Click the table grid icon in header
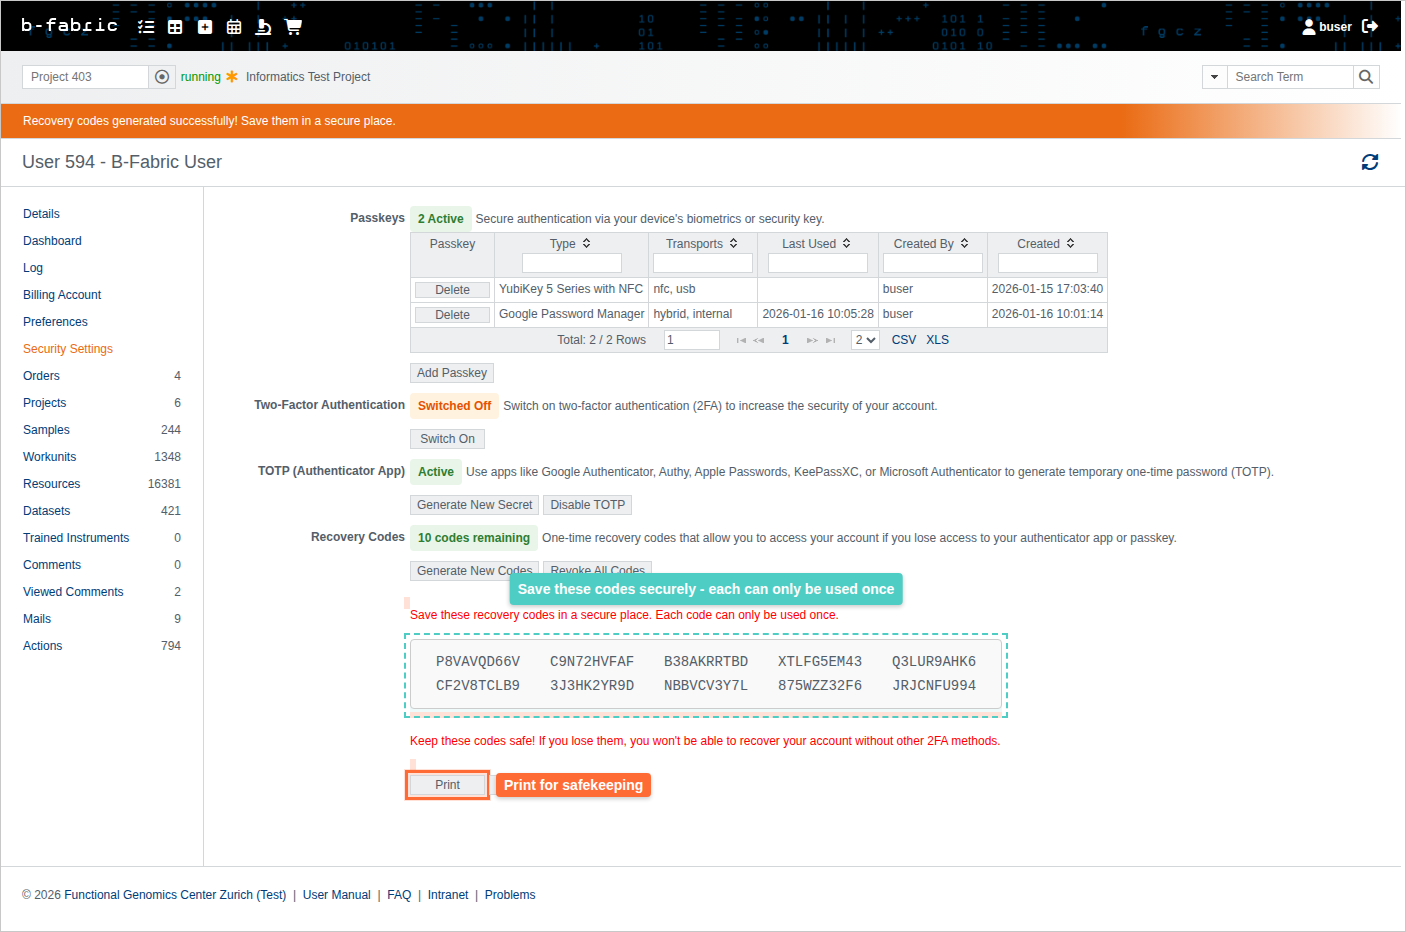This screenshot has width=1406, height=932. (175, 27)
